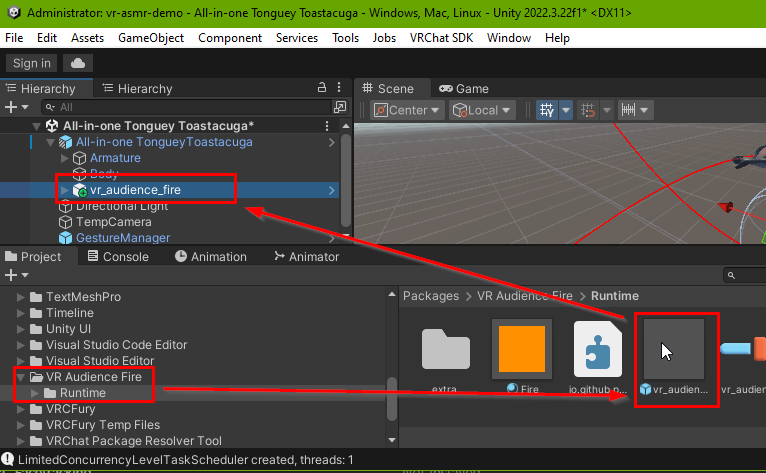
Task: Select the Directional Light object
Action: tap(122, 206)
